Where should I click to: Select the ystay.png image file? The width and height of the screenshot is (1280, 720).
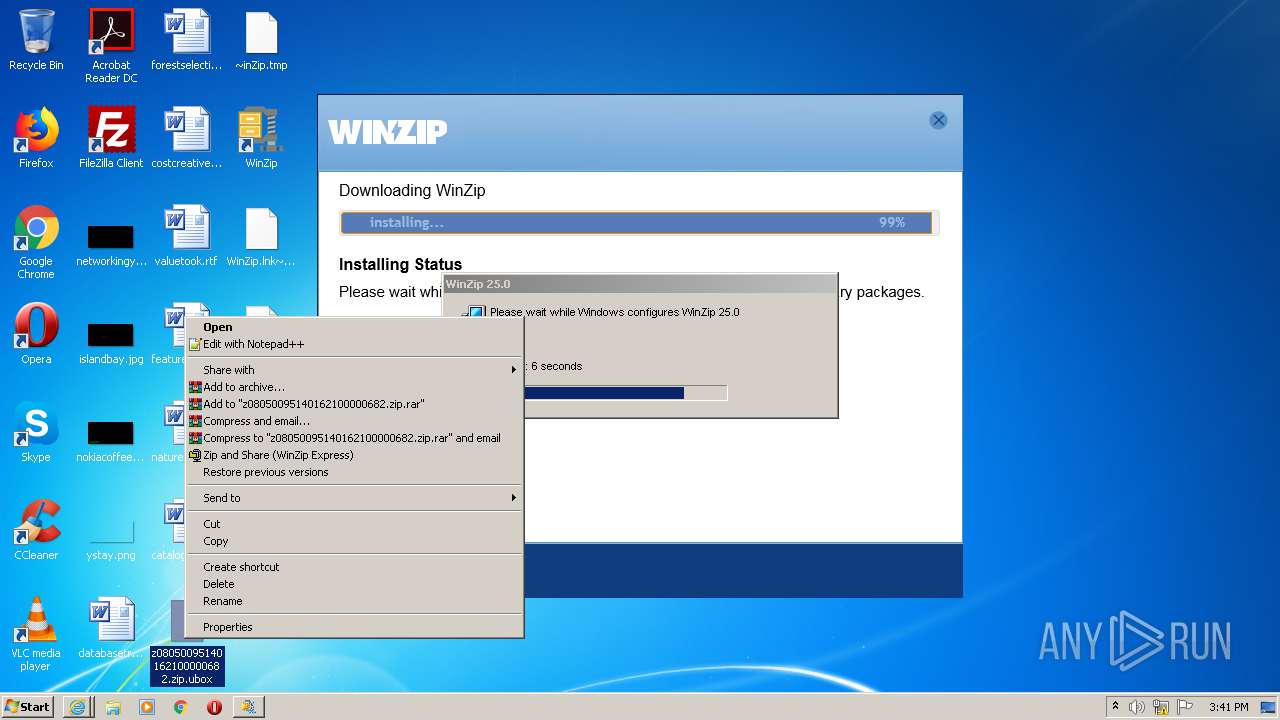pyautogui.click(x=111, y=540)
